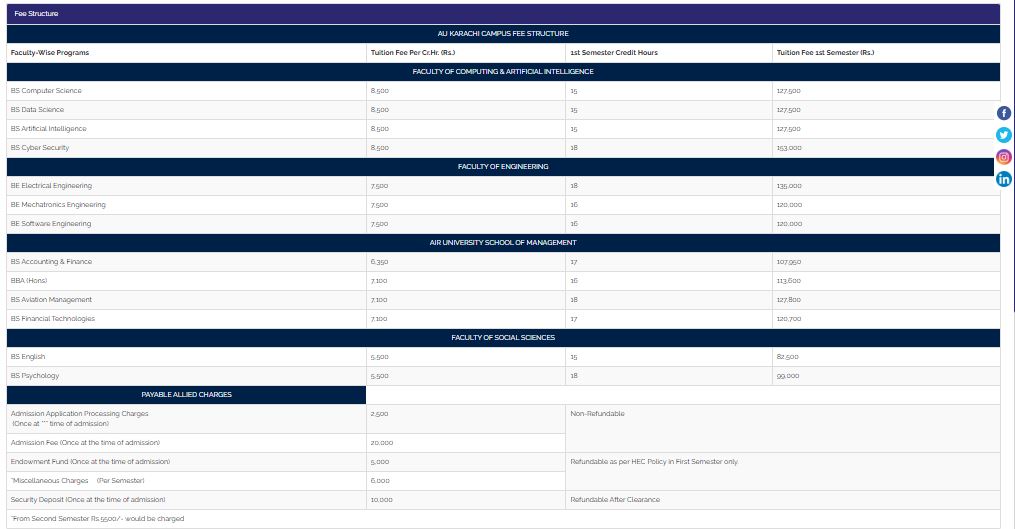
Task: Click the Endowment Fund row label
Action: pos(90,462)
